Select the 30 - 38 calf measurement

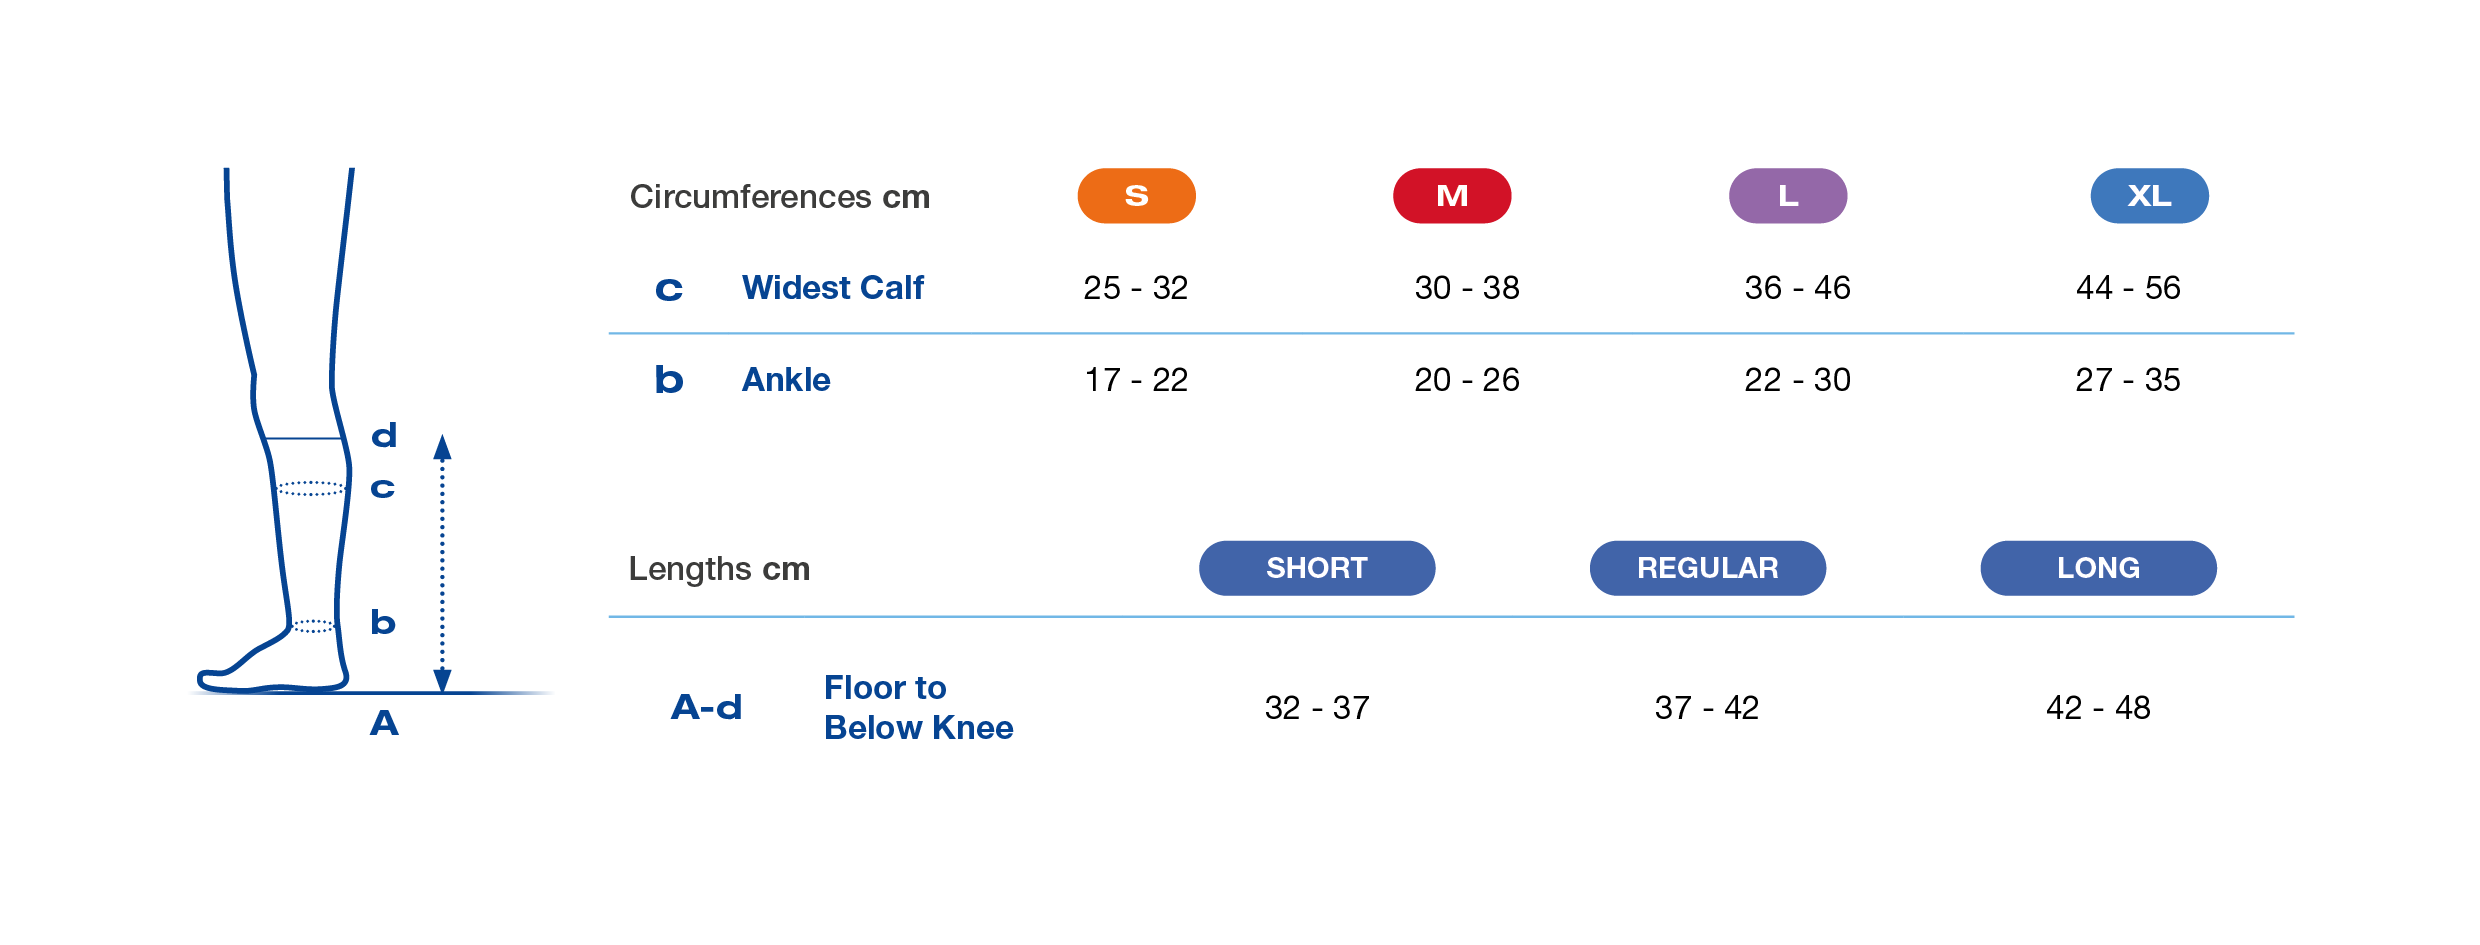(1467, 288)
